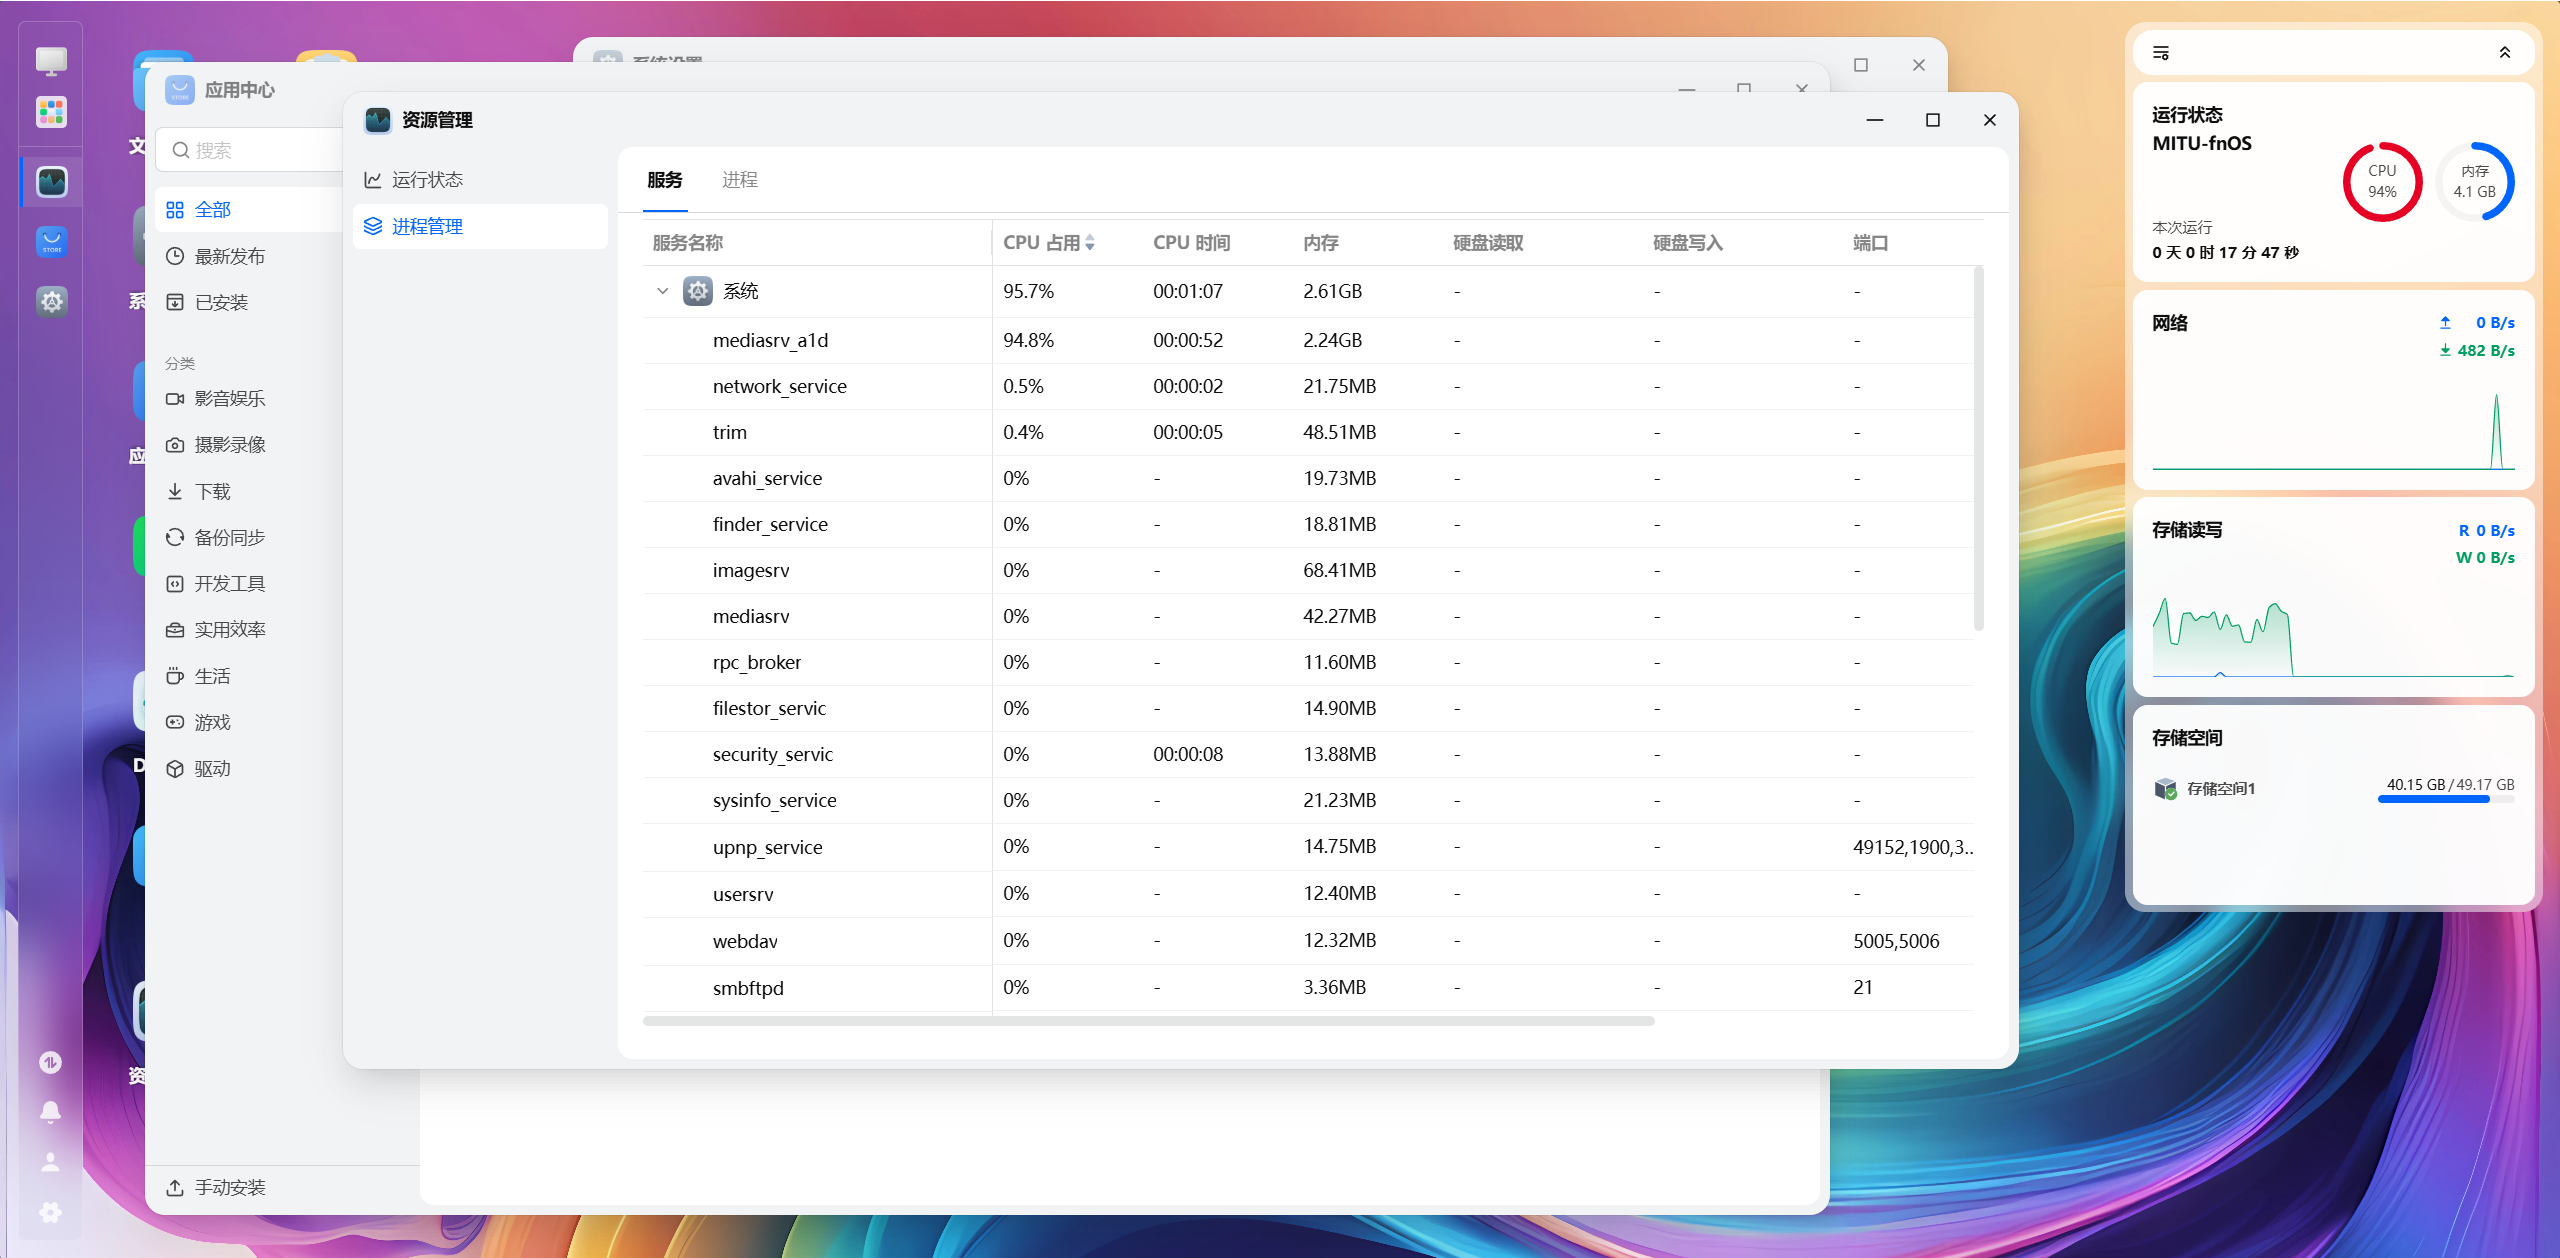Open System Settings gear in left dock
Viewport: 2560px width, 1258px height.
(x=52, y=301)
